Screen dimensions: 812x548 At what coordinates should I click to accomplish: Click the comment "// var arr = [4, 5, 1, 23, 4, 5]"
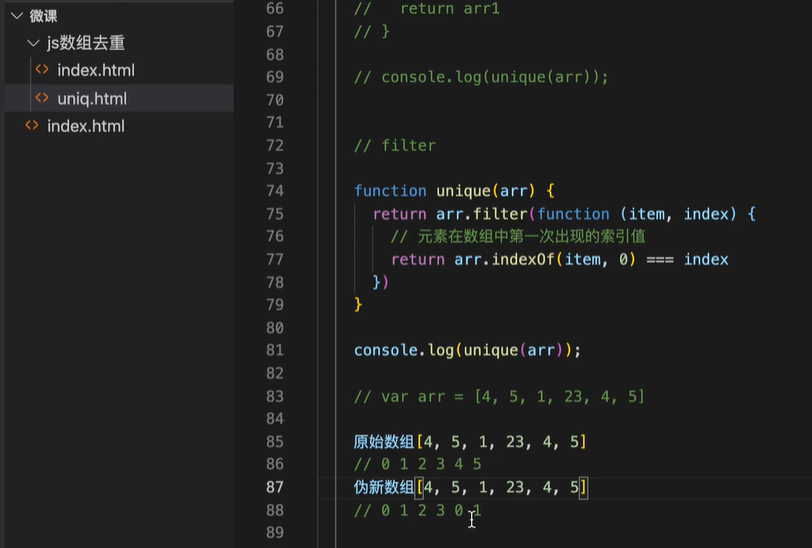(x=499, y=397)
